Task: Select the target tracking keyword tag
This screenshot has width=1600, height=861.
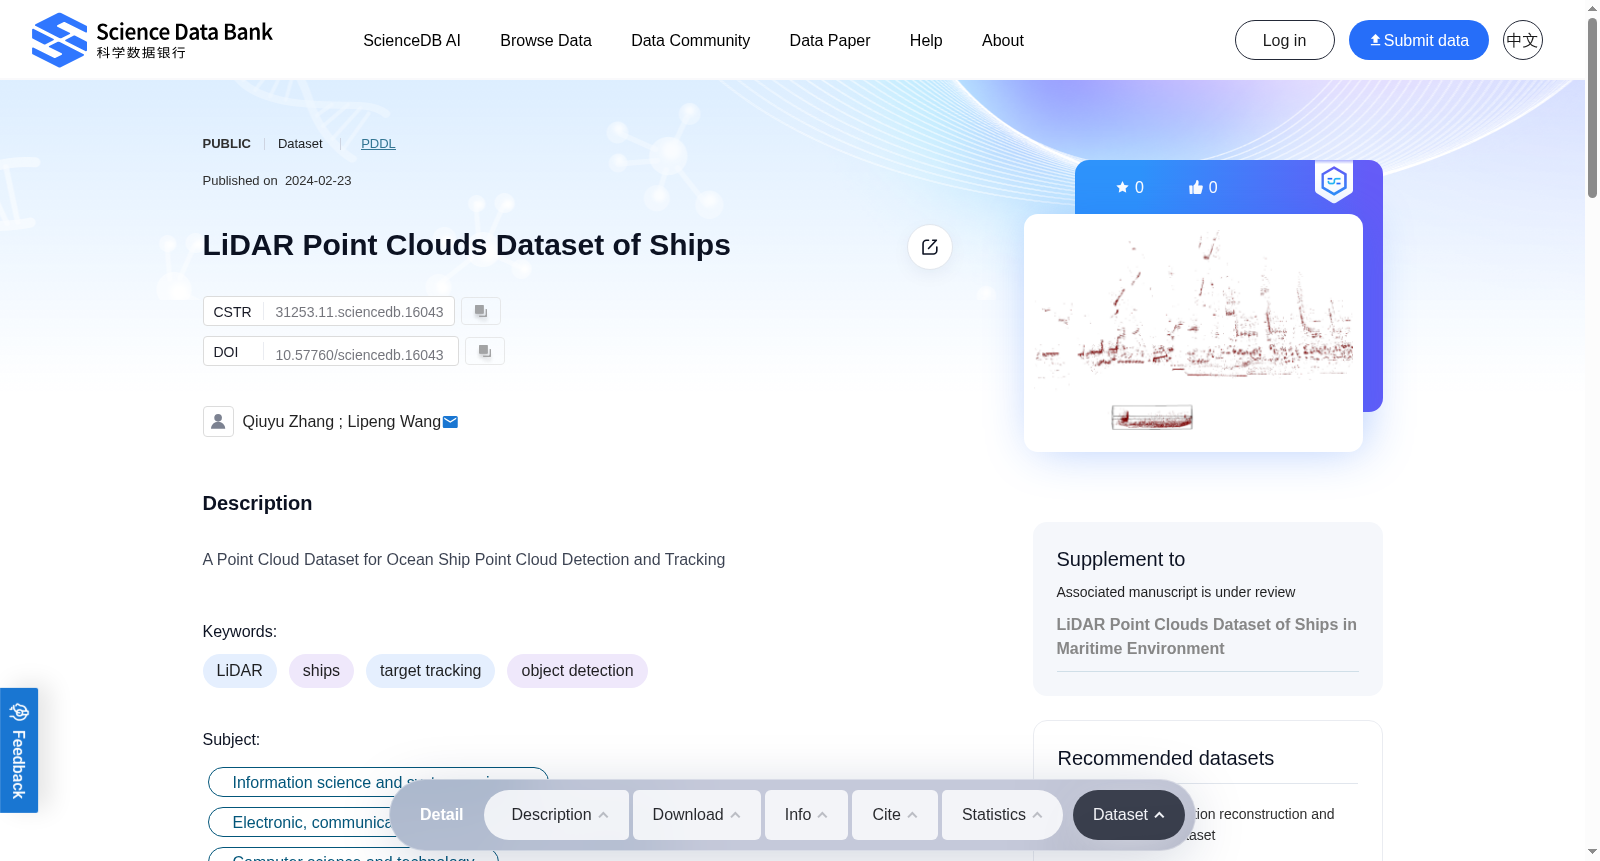Action: tap(430, 671)
